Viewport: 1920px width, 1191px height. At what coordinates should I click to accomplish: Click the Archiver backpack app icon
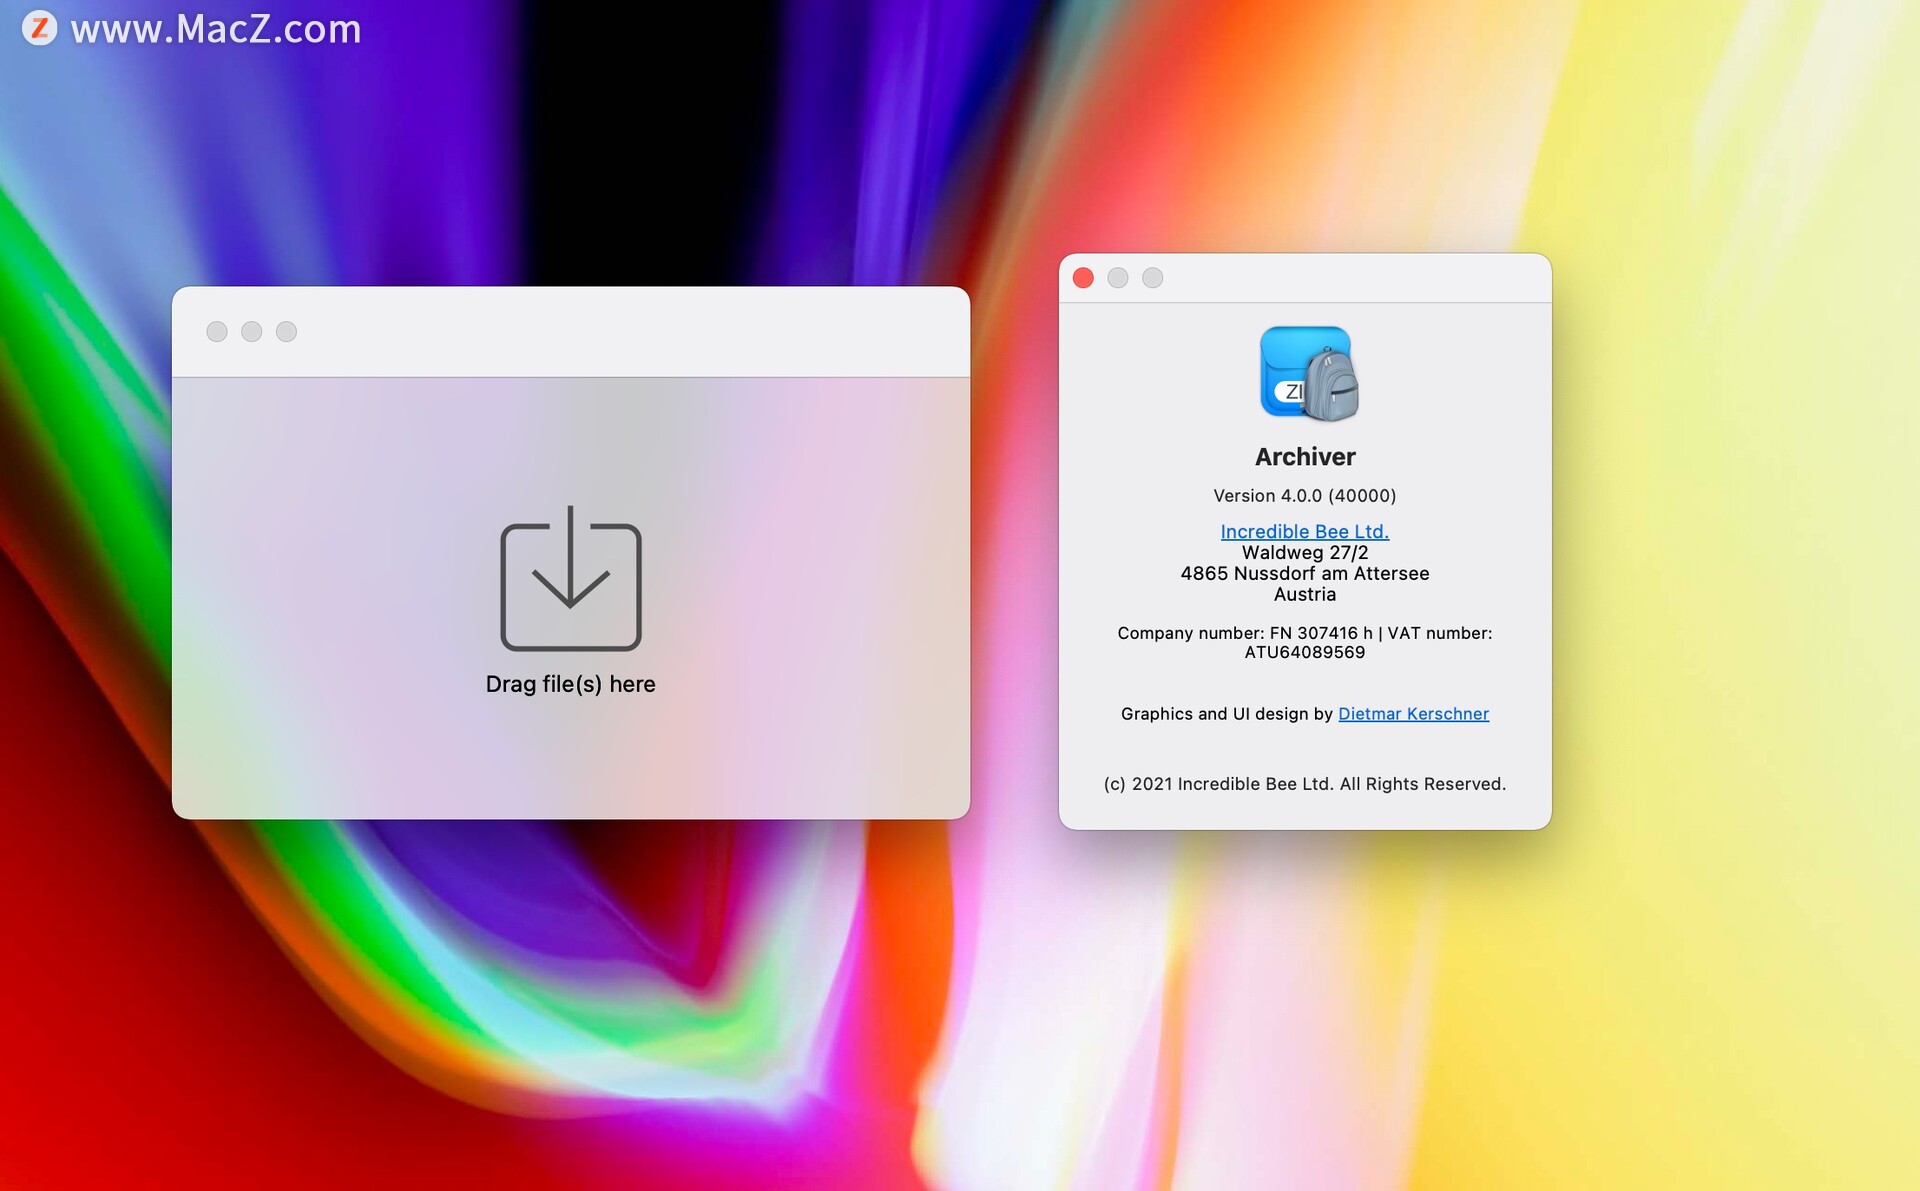[x=1308, y=374]
